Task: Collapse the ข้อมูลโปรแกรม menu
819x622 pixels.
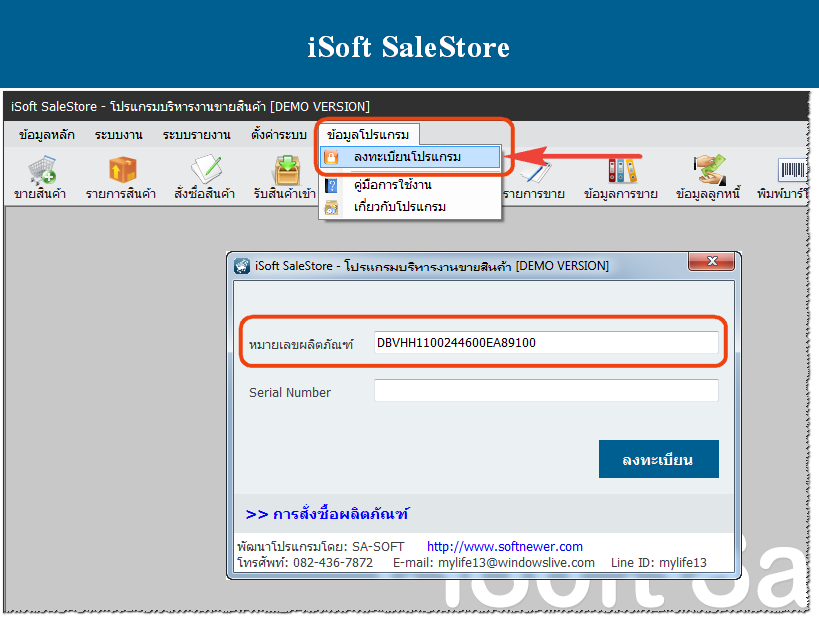Action: click(x=368, y=135)
